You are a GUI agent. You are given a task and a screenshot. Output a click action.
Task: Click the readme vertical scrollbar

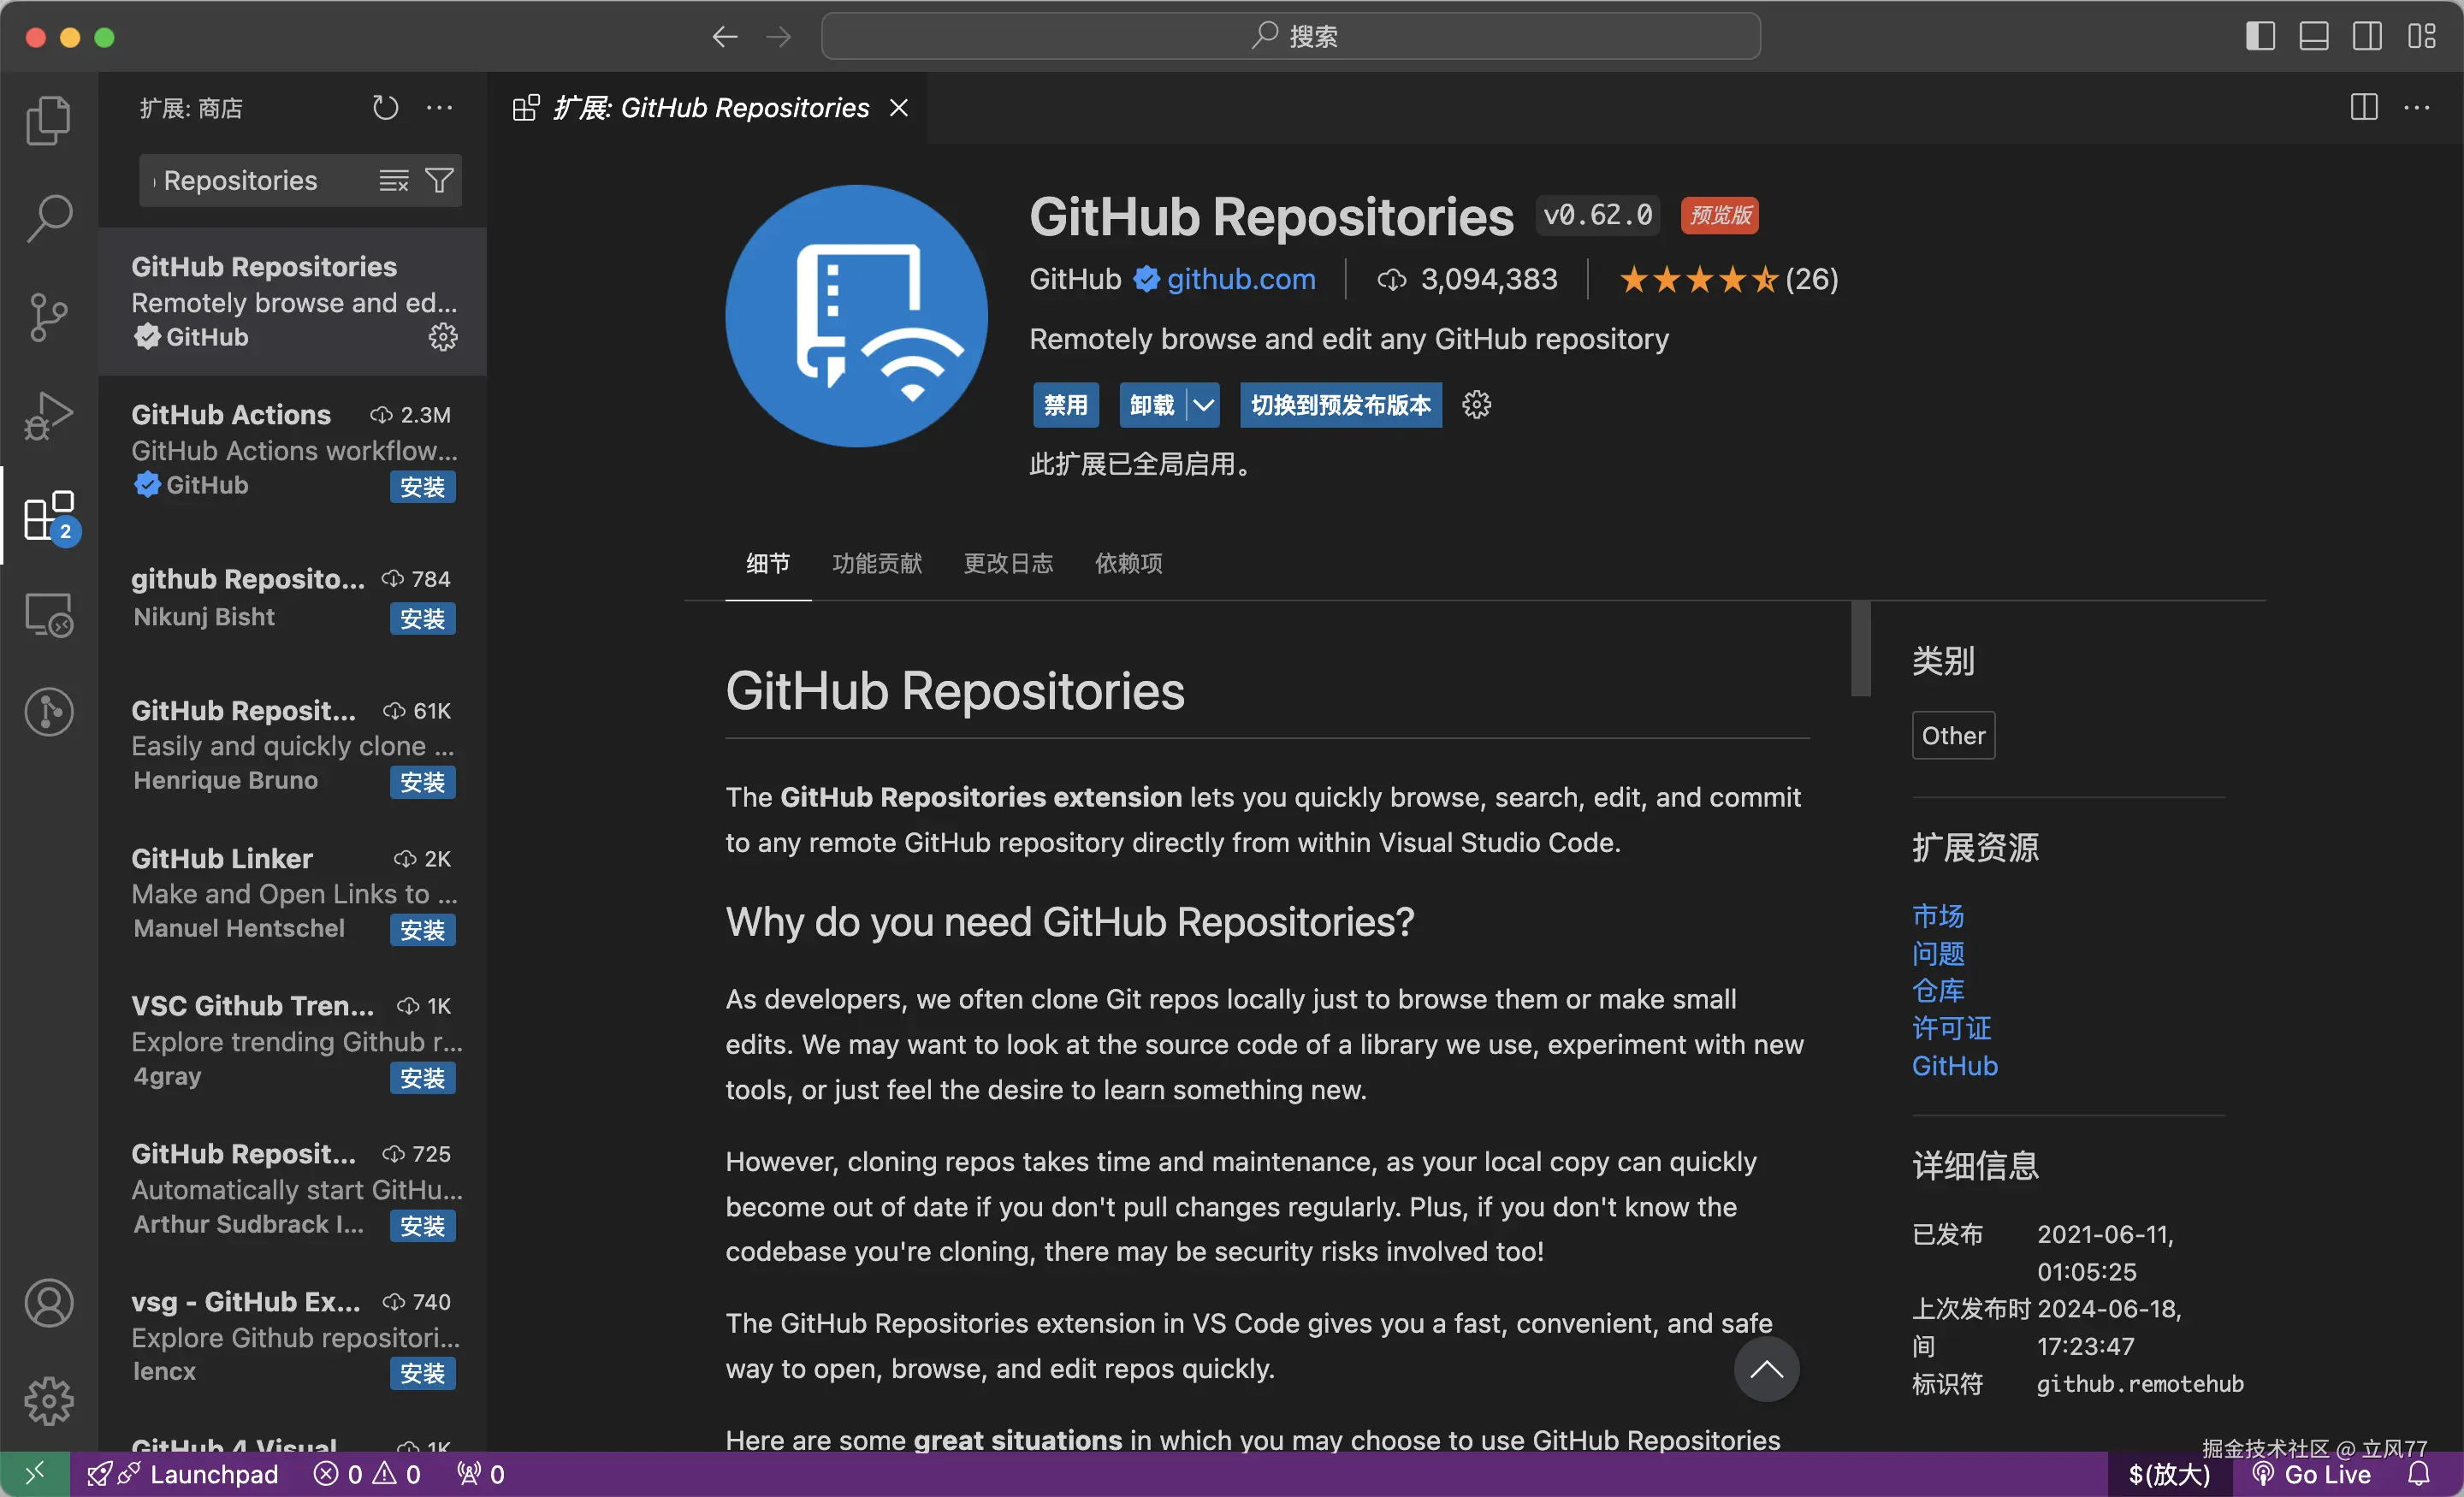pos(1860,648)
